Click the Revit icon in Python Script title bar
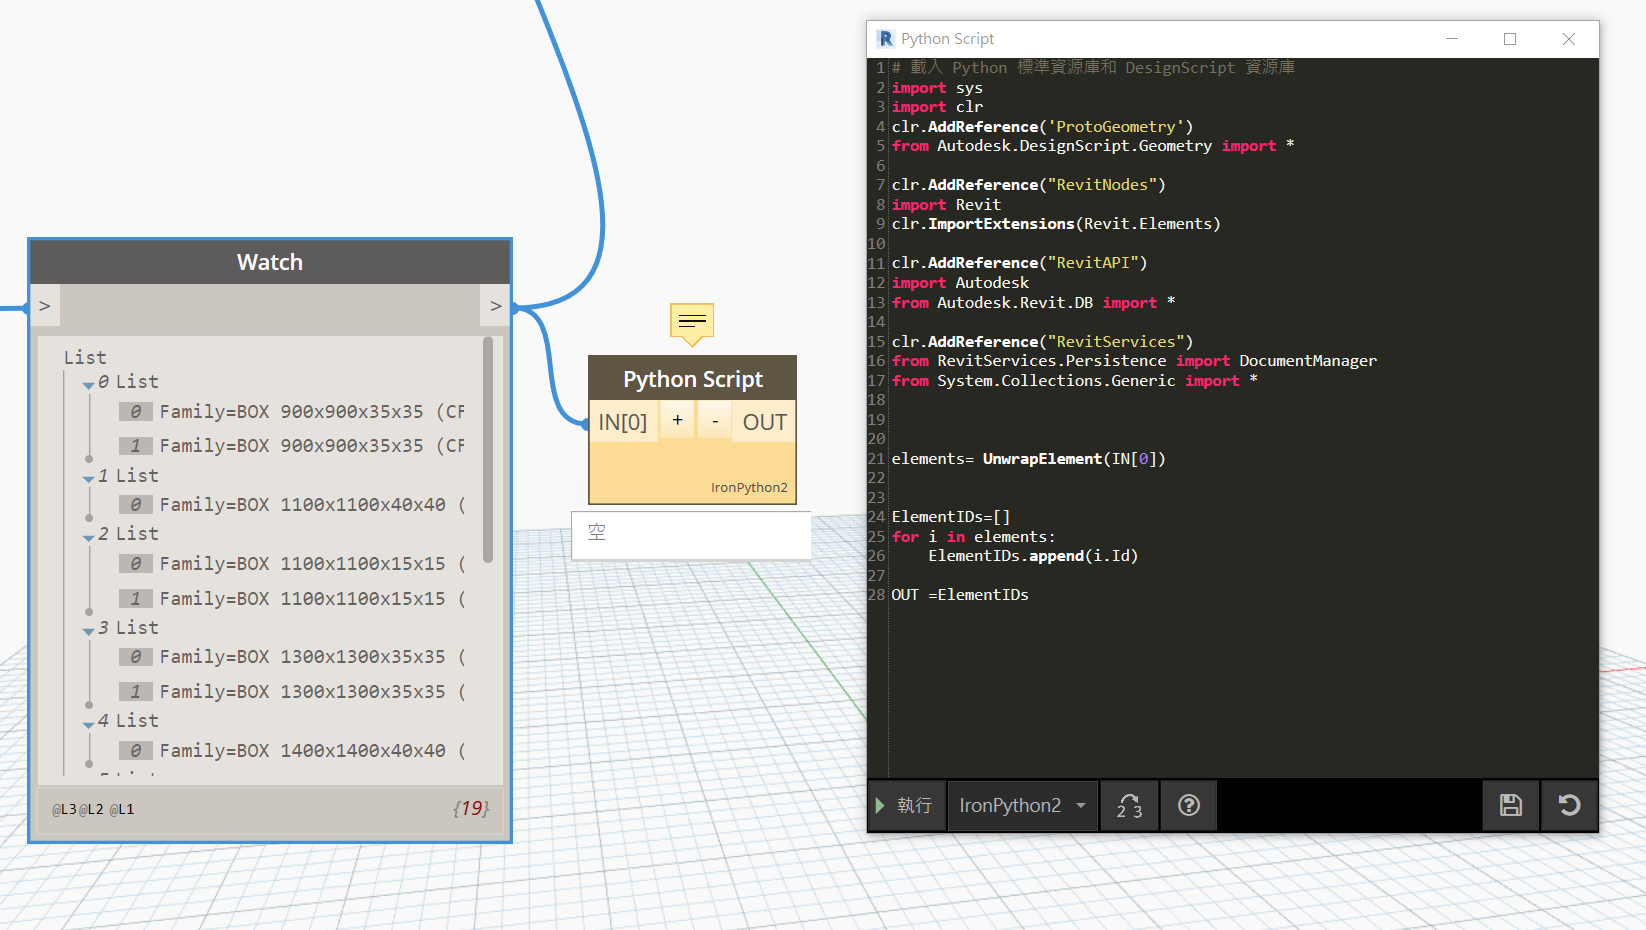Viewport: 1646px width, 930px height. click(x=885, y=39)
